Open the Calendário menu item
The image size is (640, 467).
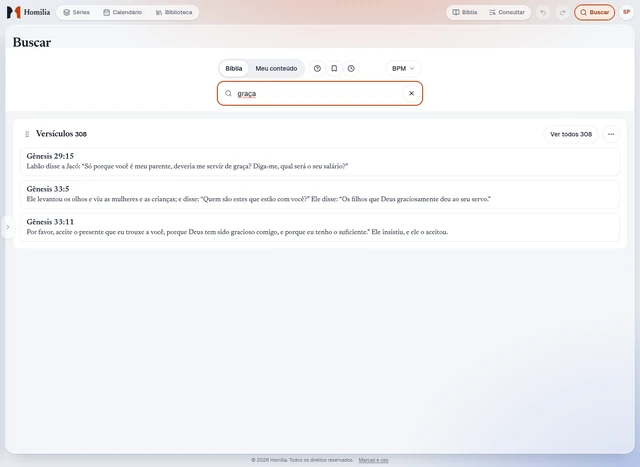point(122,12)
